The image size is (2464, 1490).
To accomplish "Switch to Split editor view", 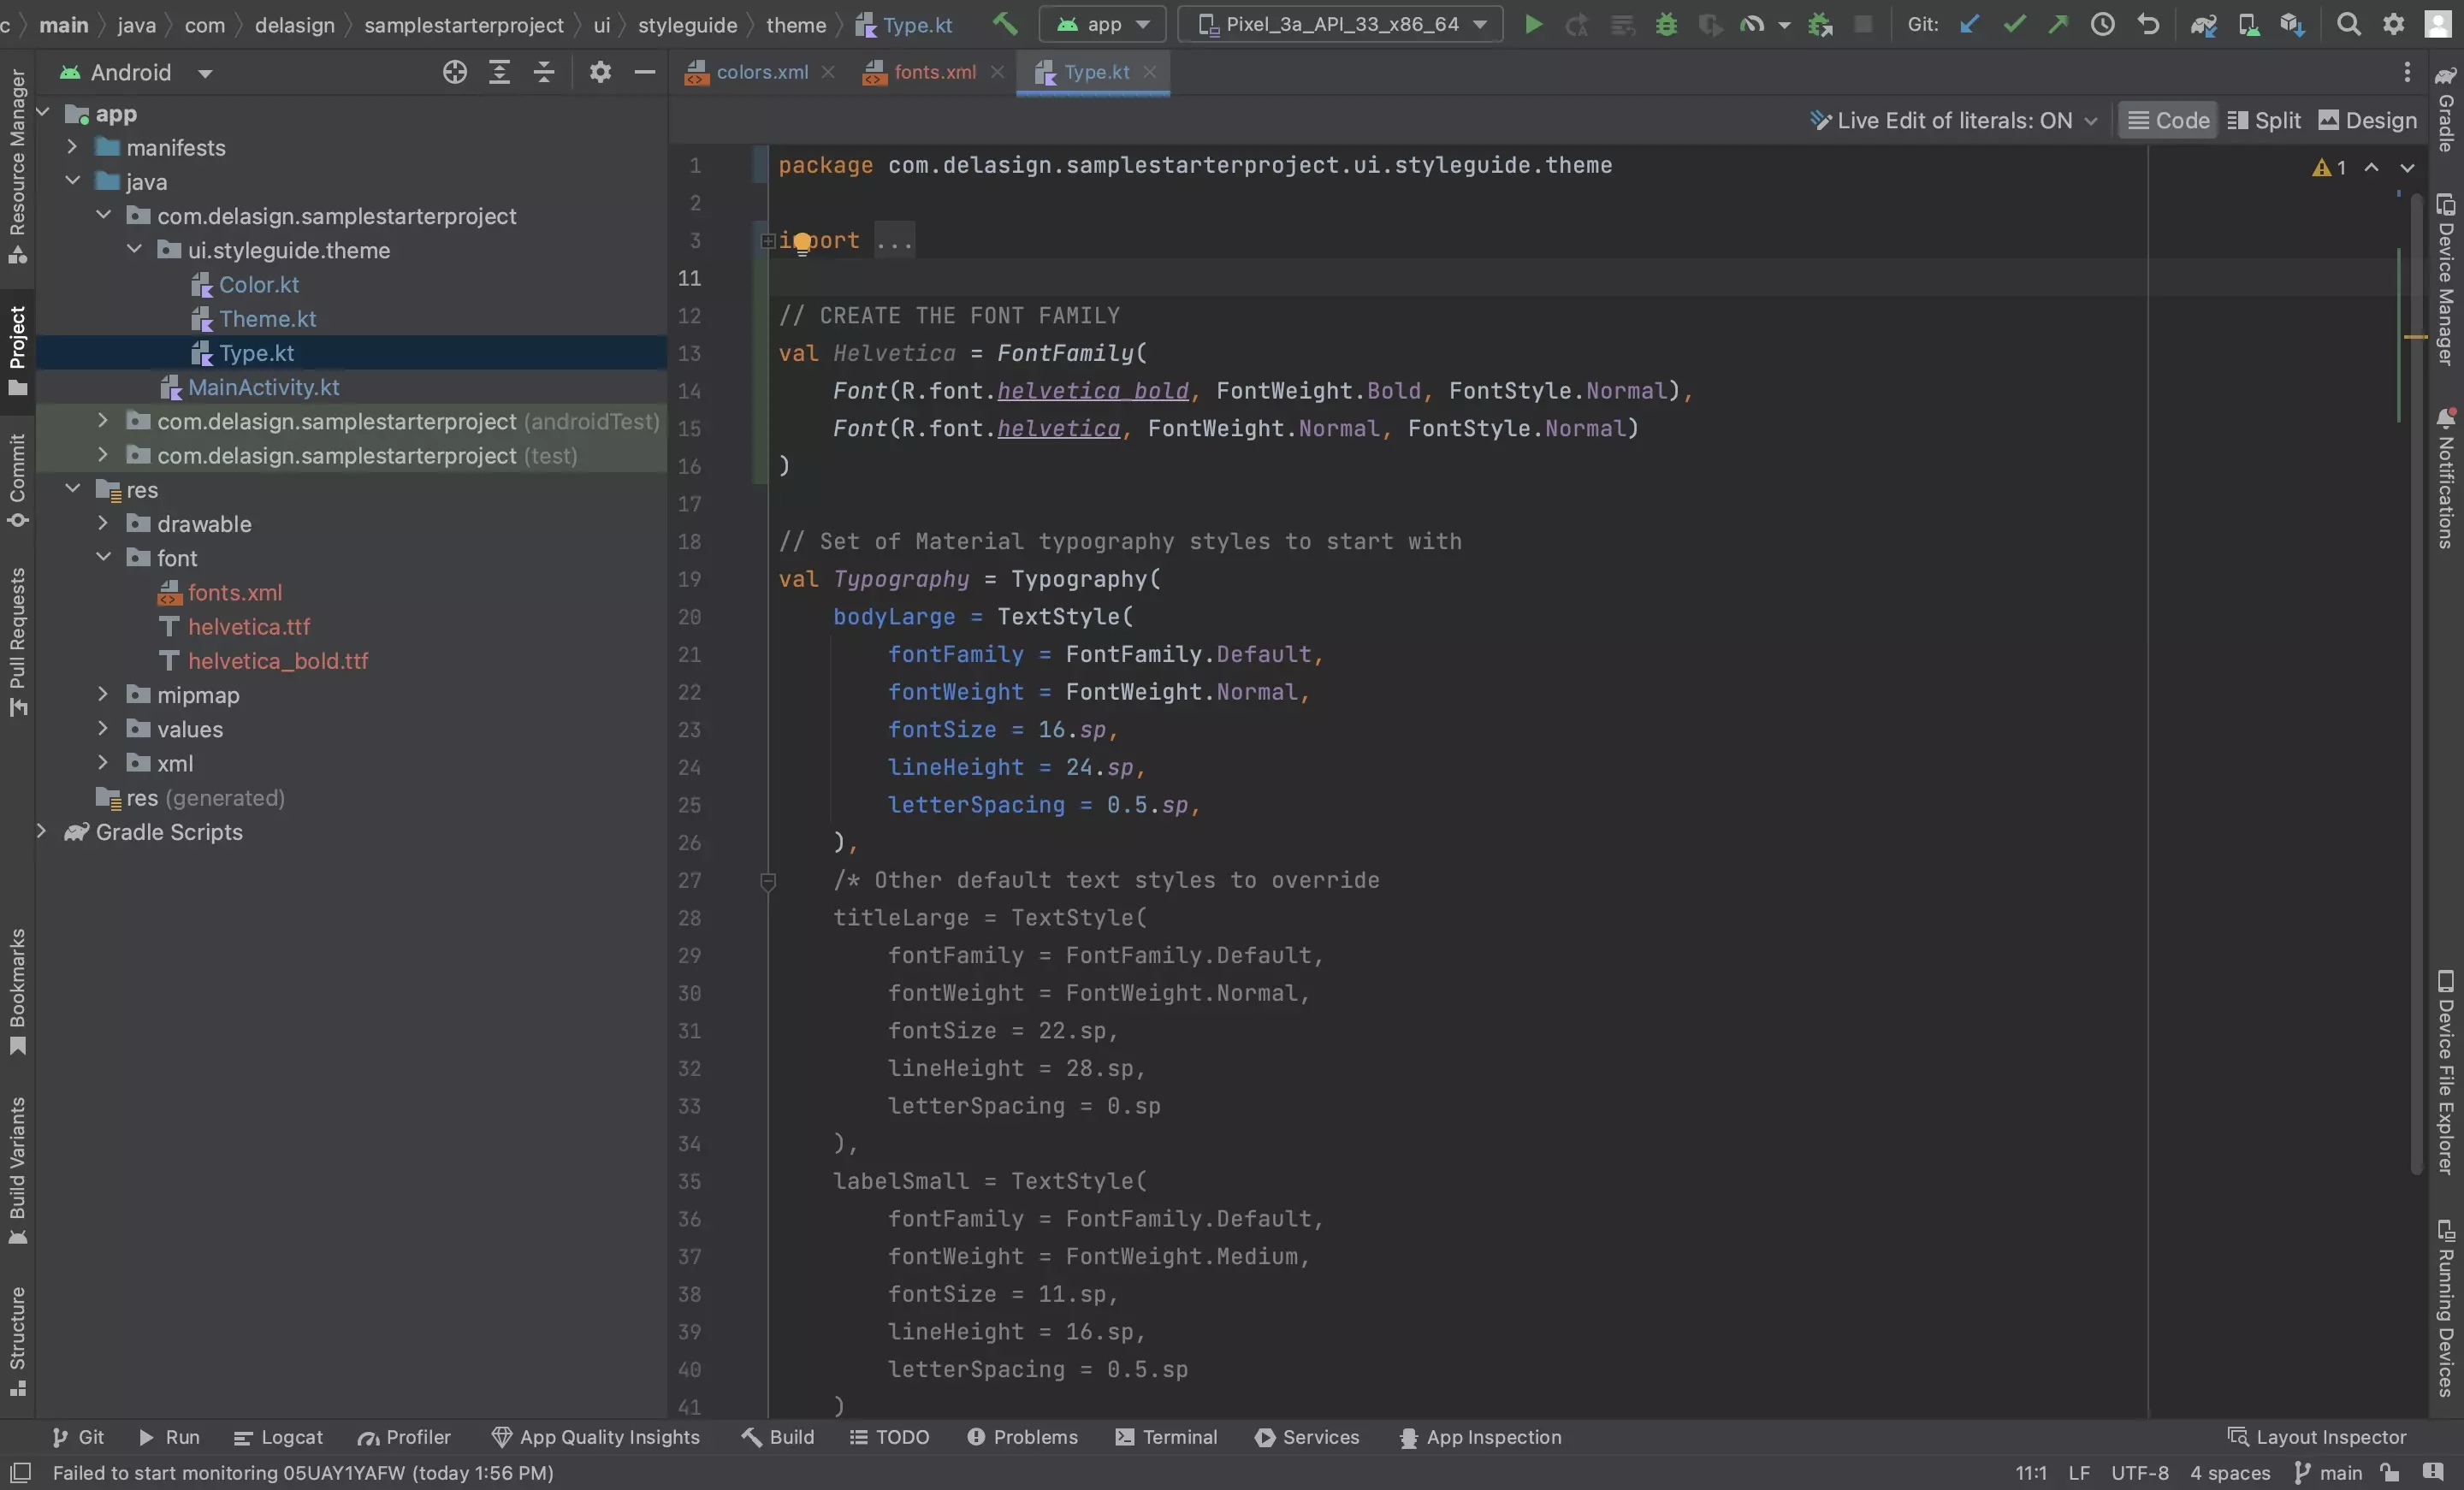I will coord(2272,120).
